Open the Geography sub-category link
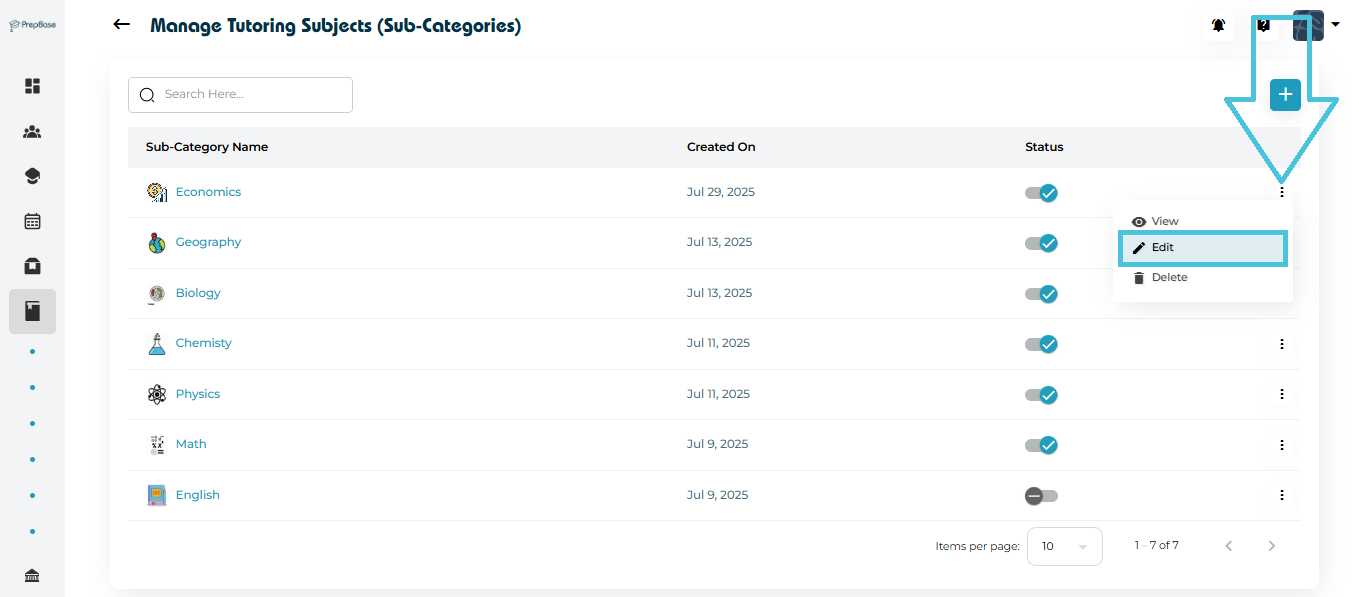Viewport: 1359px width, 597px height. click(208, 242)
